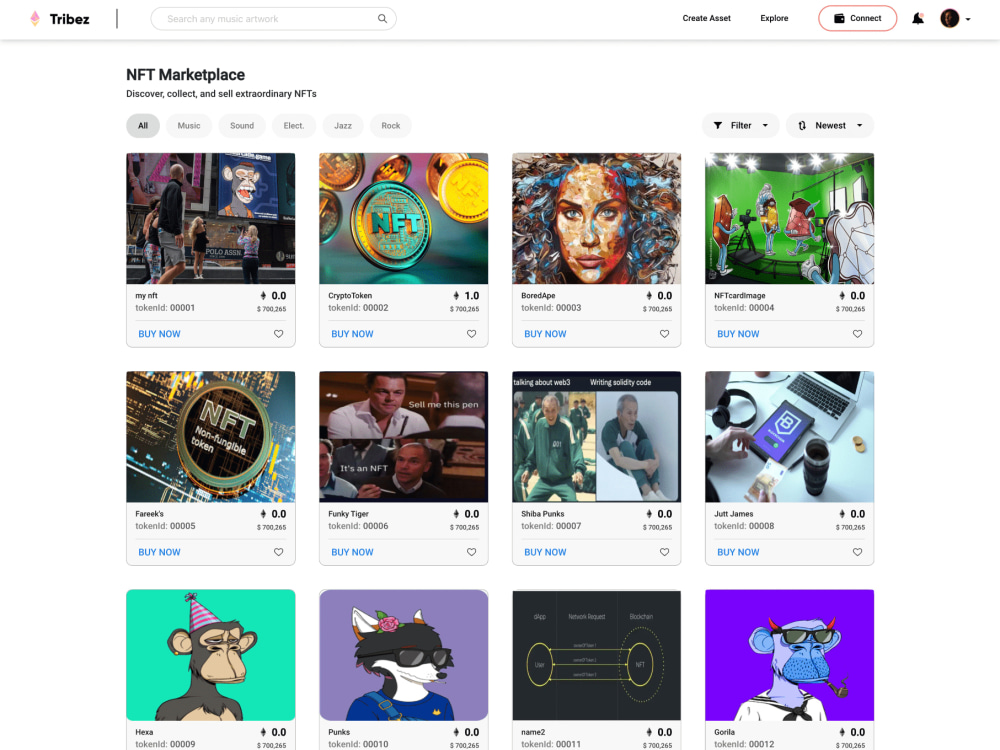Buy the my nft token
This screenshot has width=1000, height=750.
(159, 334)
